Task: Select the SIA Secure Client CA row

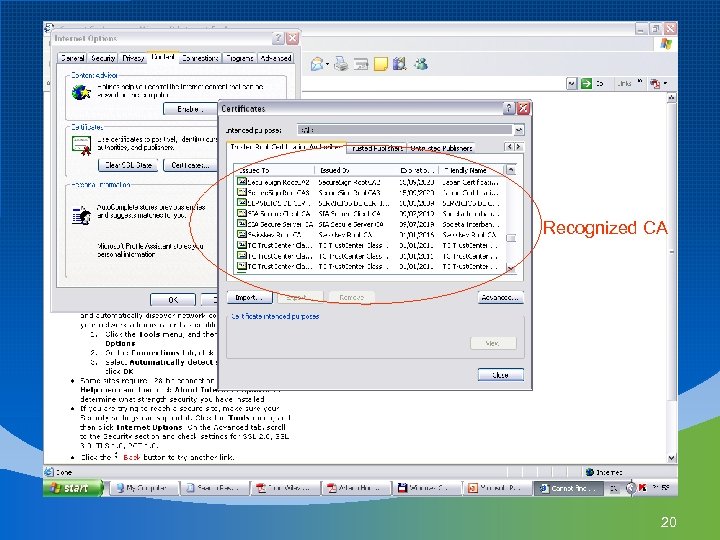Action: [x=370, y=214]
